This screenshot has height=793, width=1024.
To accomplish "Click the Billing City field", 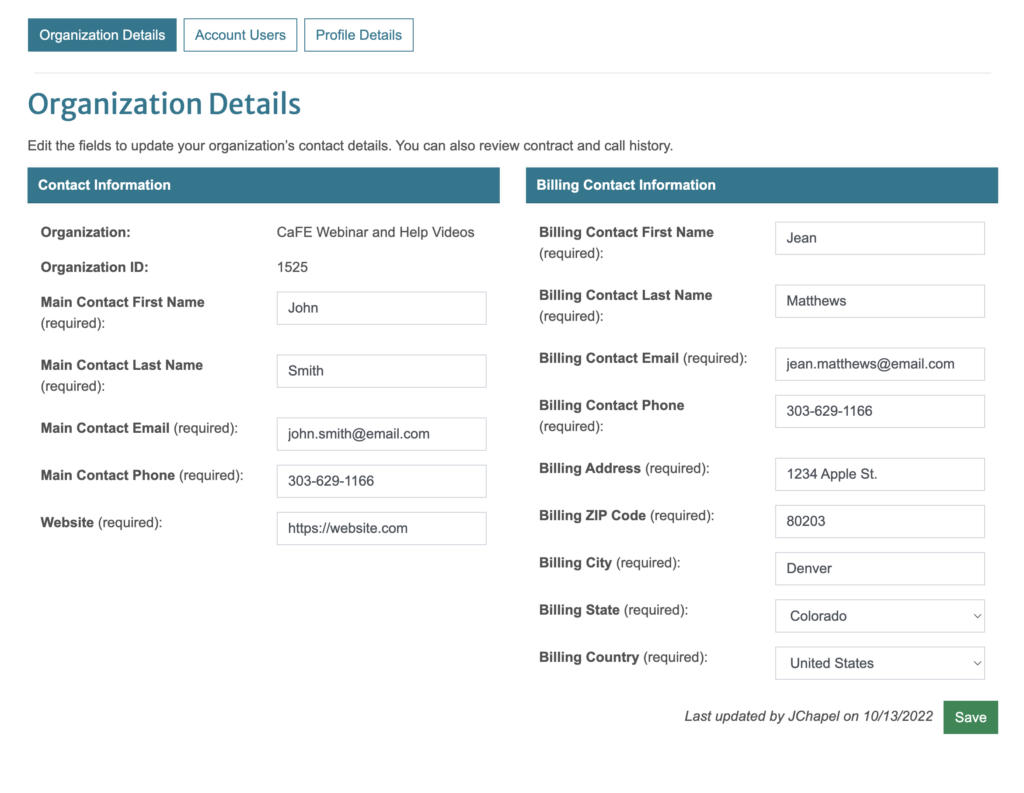I will pyautogui.click(x=879, y=568).
